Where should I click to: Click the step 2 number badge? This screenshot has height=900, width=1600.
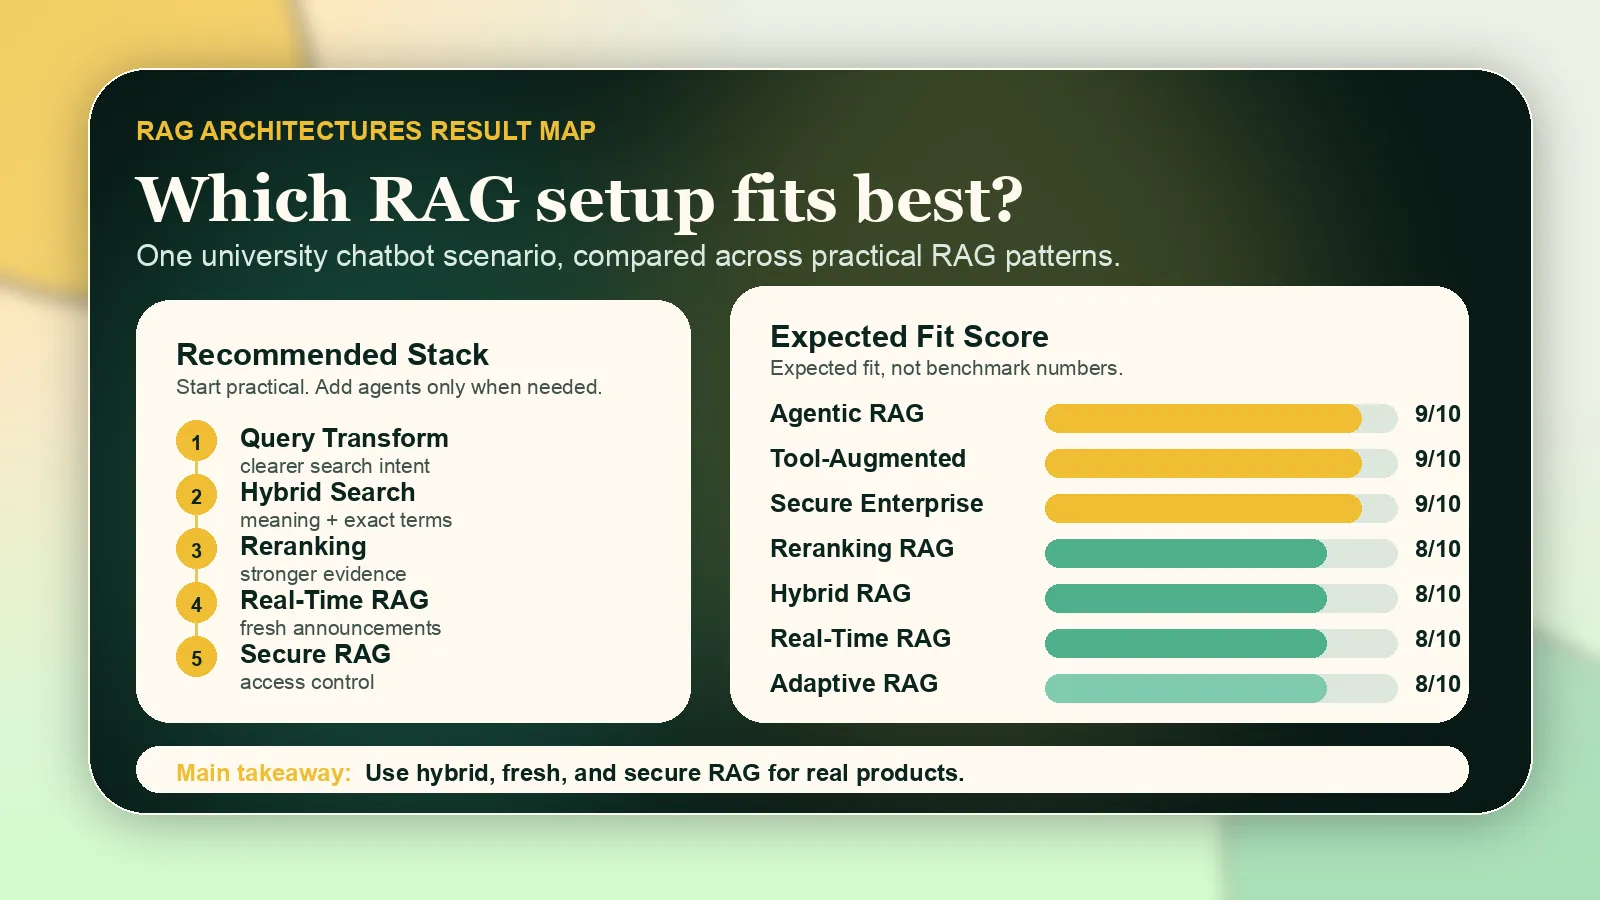[x=196, y=495]
